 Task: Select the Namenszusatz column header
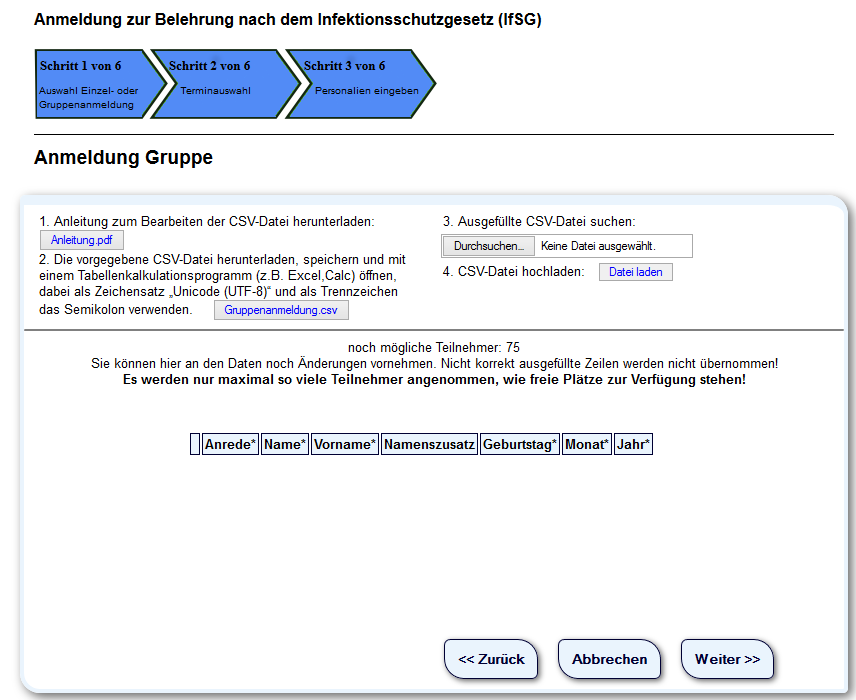429,445
